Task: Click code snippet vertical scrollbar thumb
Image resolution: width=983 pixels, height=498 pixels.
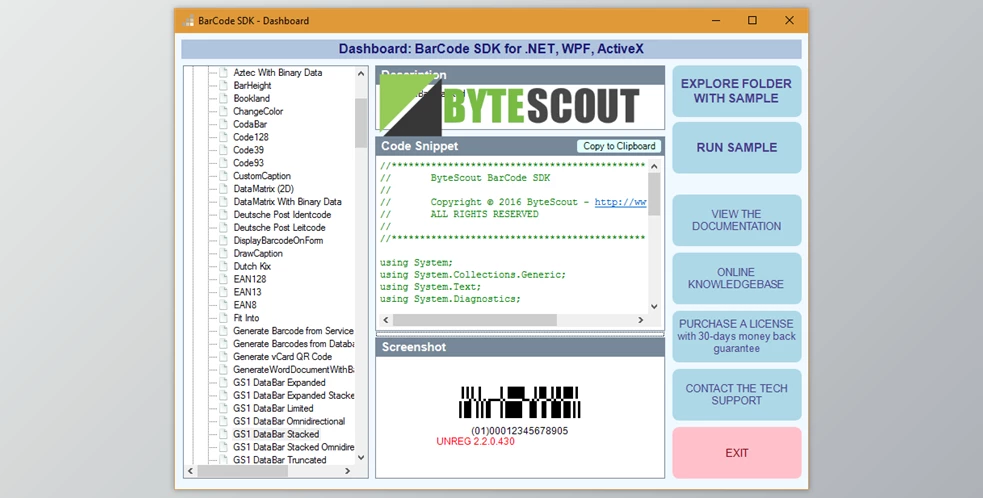Action: [654, 194]
